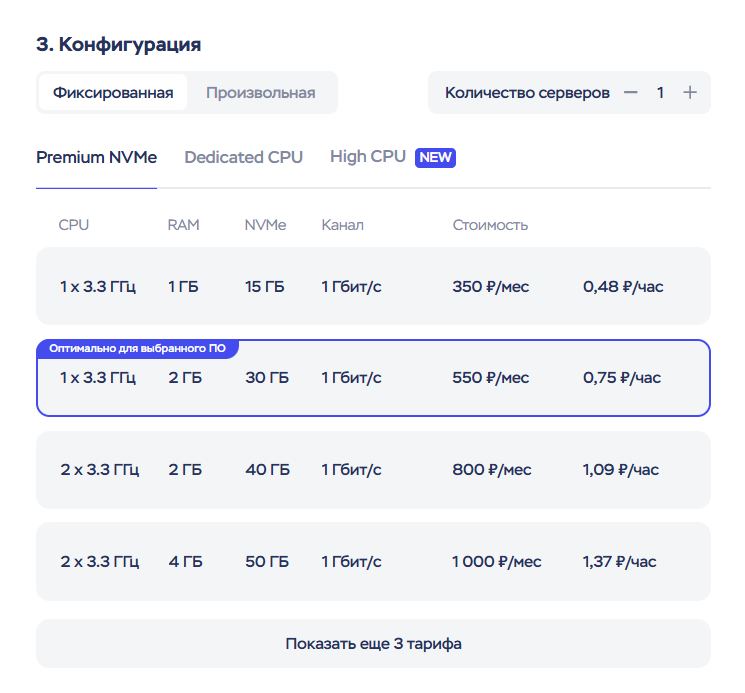Image resolution: width=745 pixels, height=693 pixels.
Task: Choose the 550 ₽/мес optimal tariff
Action: point(373,380)
